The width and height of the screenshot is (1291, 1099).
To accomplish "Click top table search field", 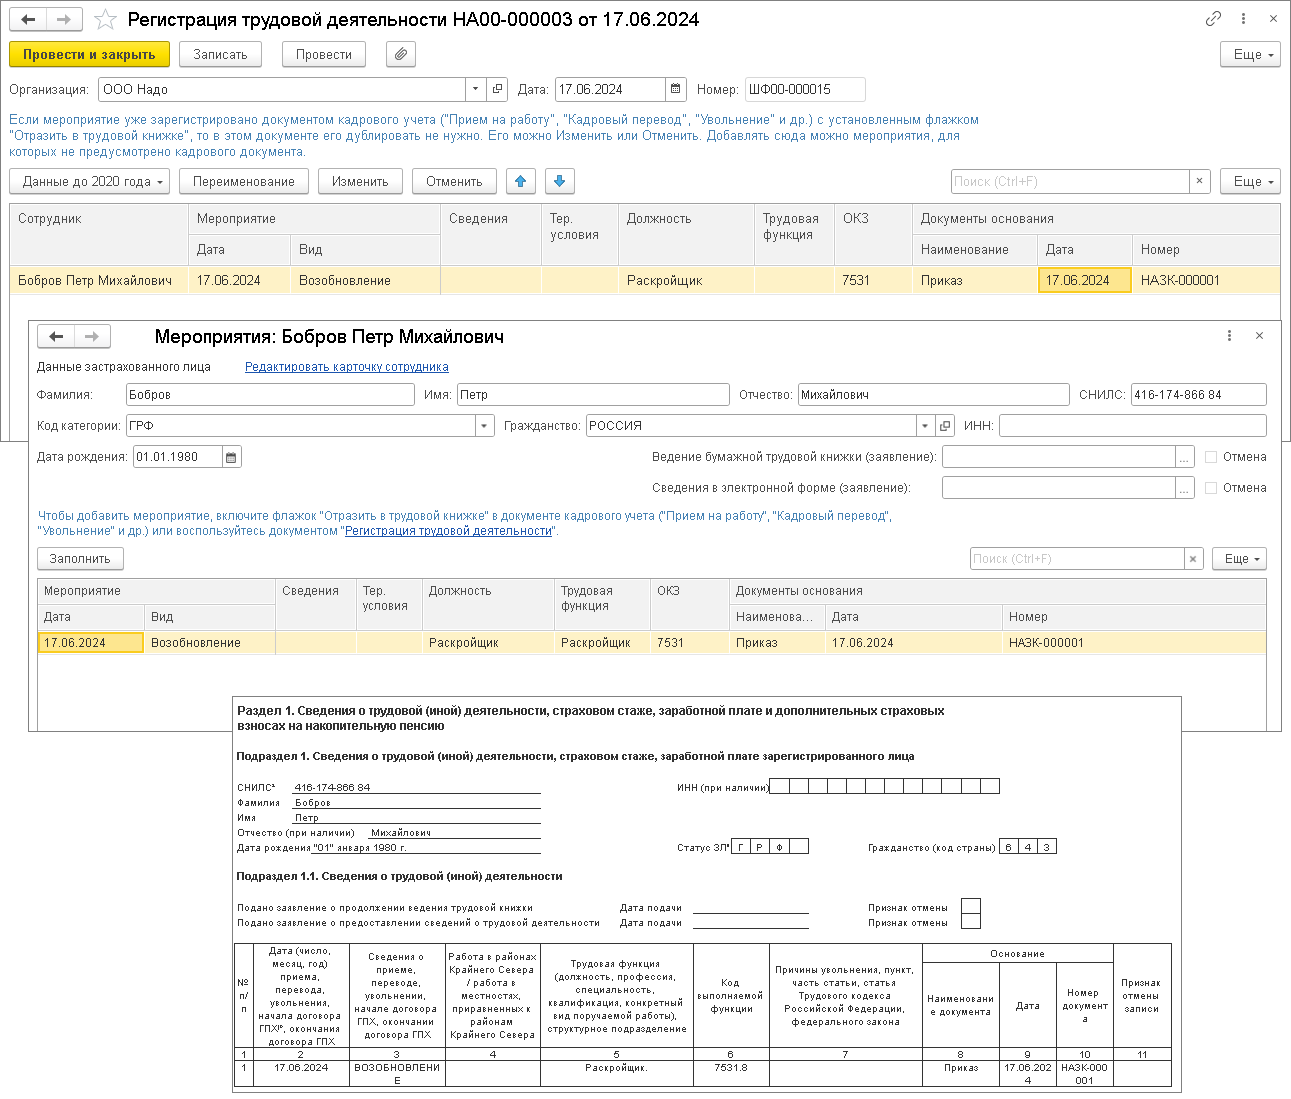I will [1070, 181].
